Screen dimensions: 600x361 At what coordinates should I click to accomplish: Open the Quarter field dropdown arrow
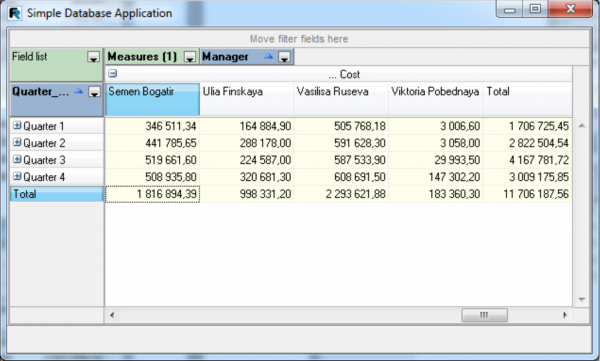(94, 92)
